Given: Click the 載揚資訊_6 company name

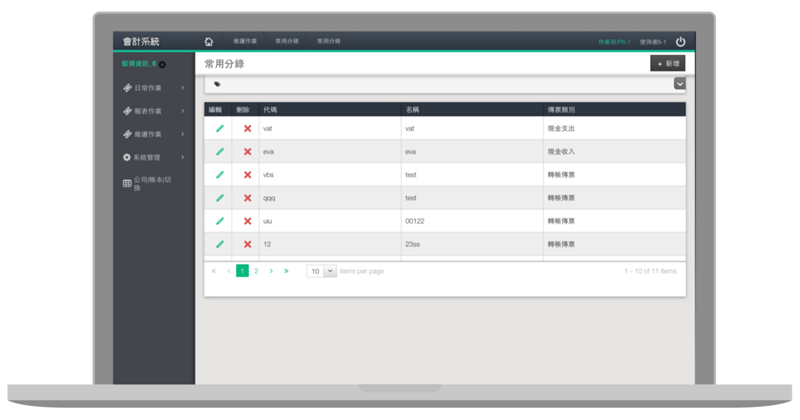Looking at the screenshot, I should (x=139, y=64).
